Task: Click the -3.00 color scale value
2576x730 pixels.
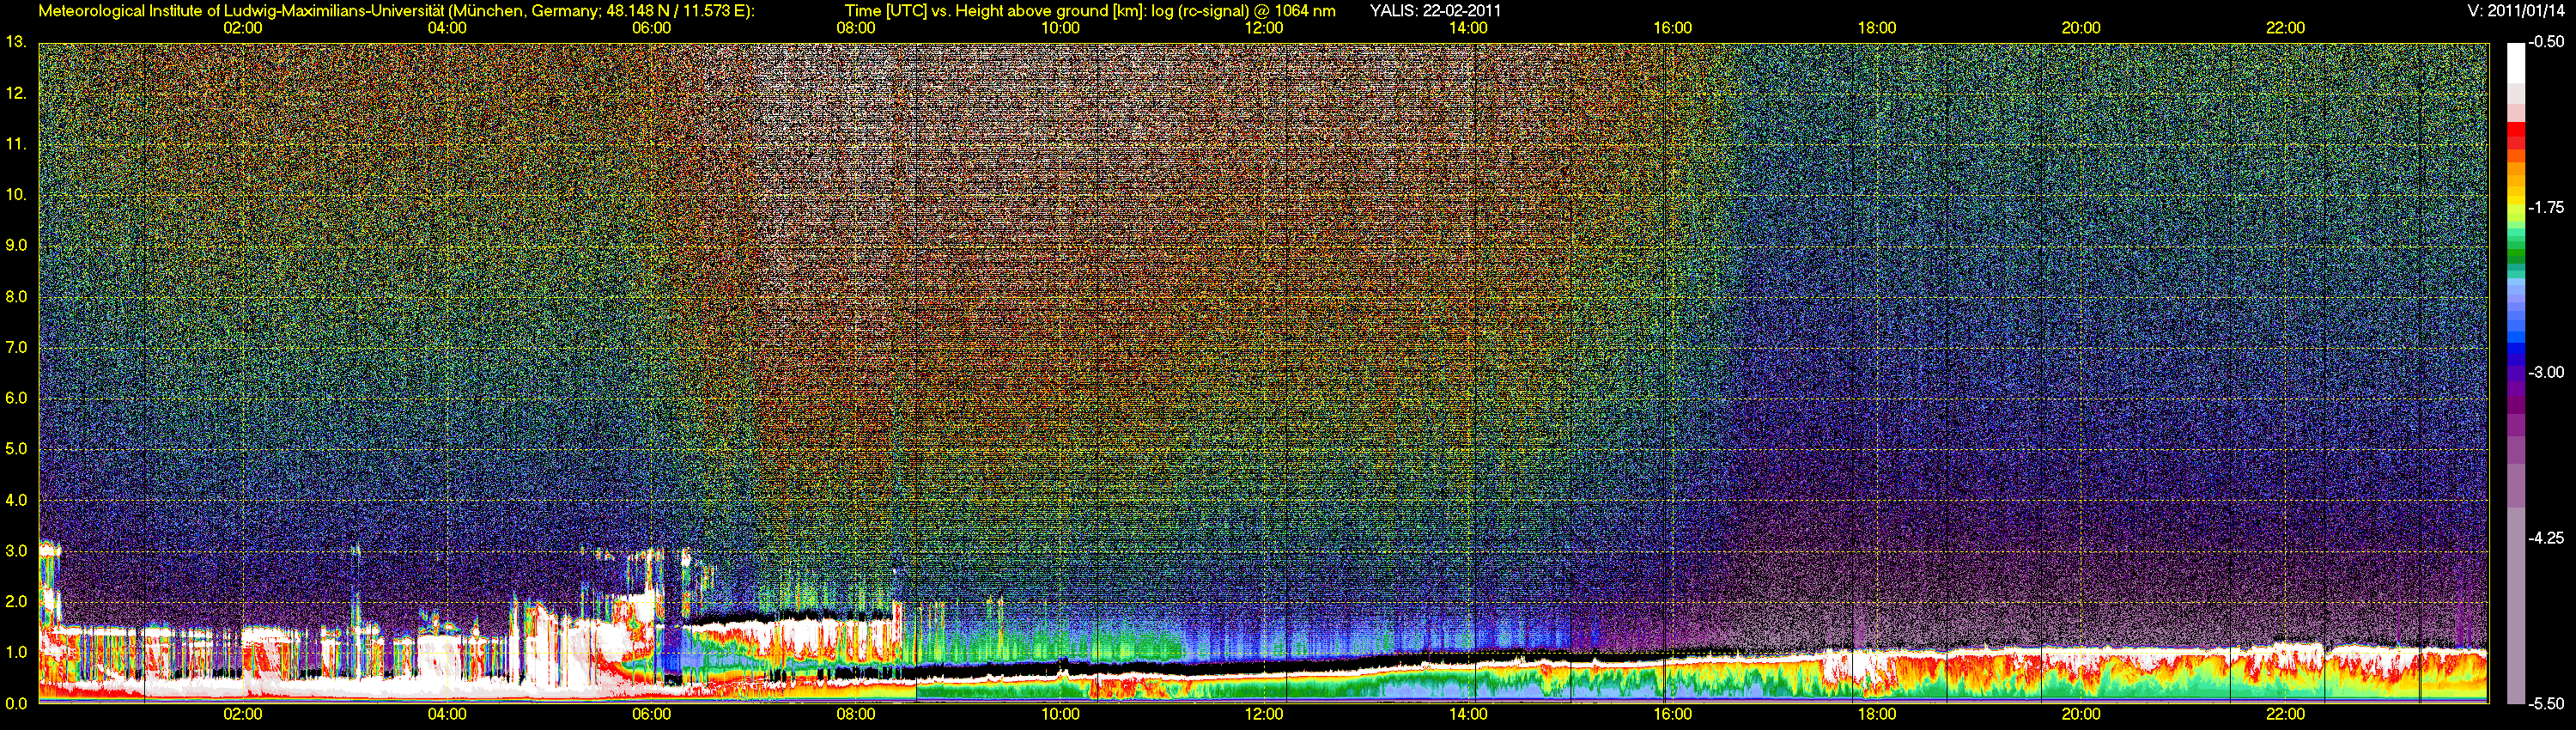Action: [2548, 373]
